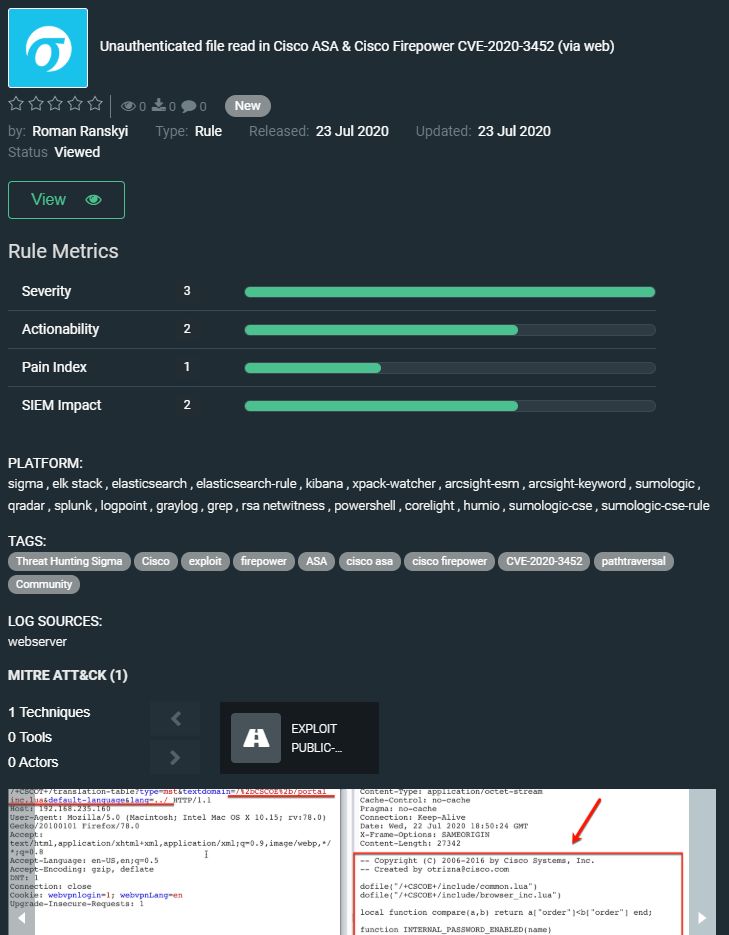
Task: Rate the rule three stars
Action: pos(55,104)
